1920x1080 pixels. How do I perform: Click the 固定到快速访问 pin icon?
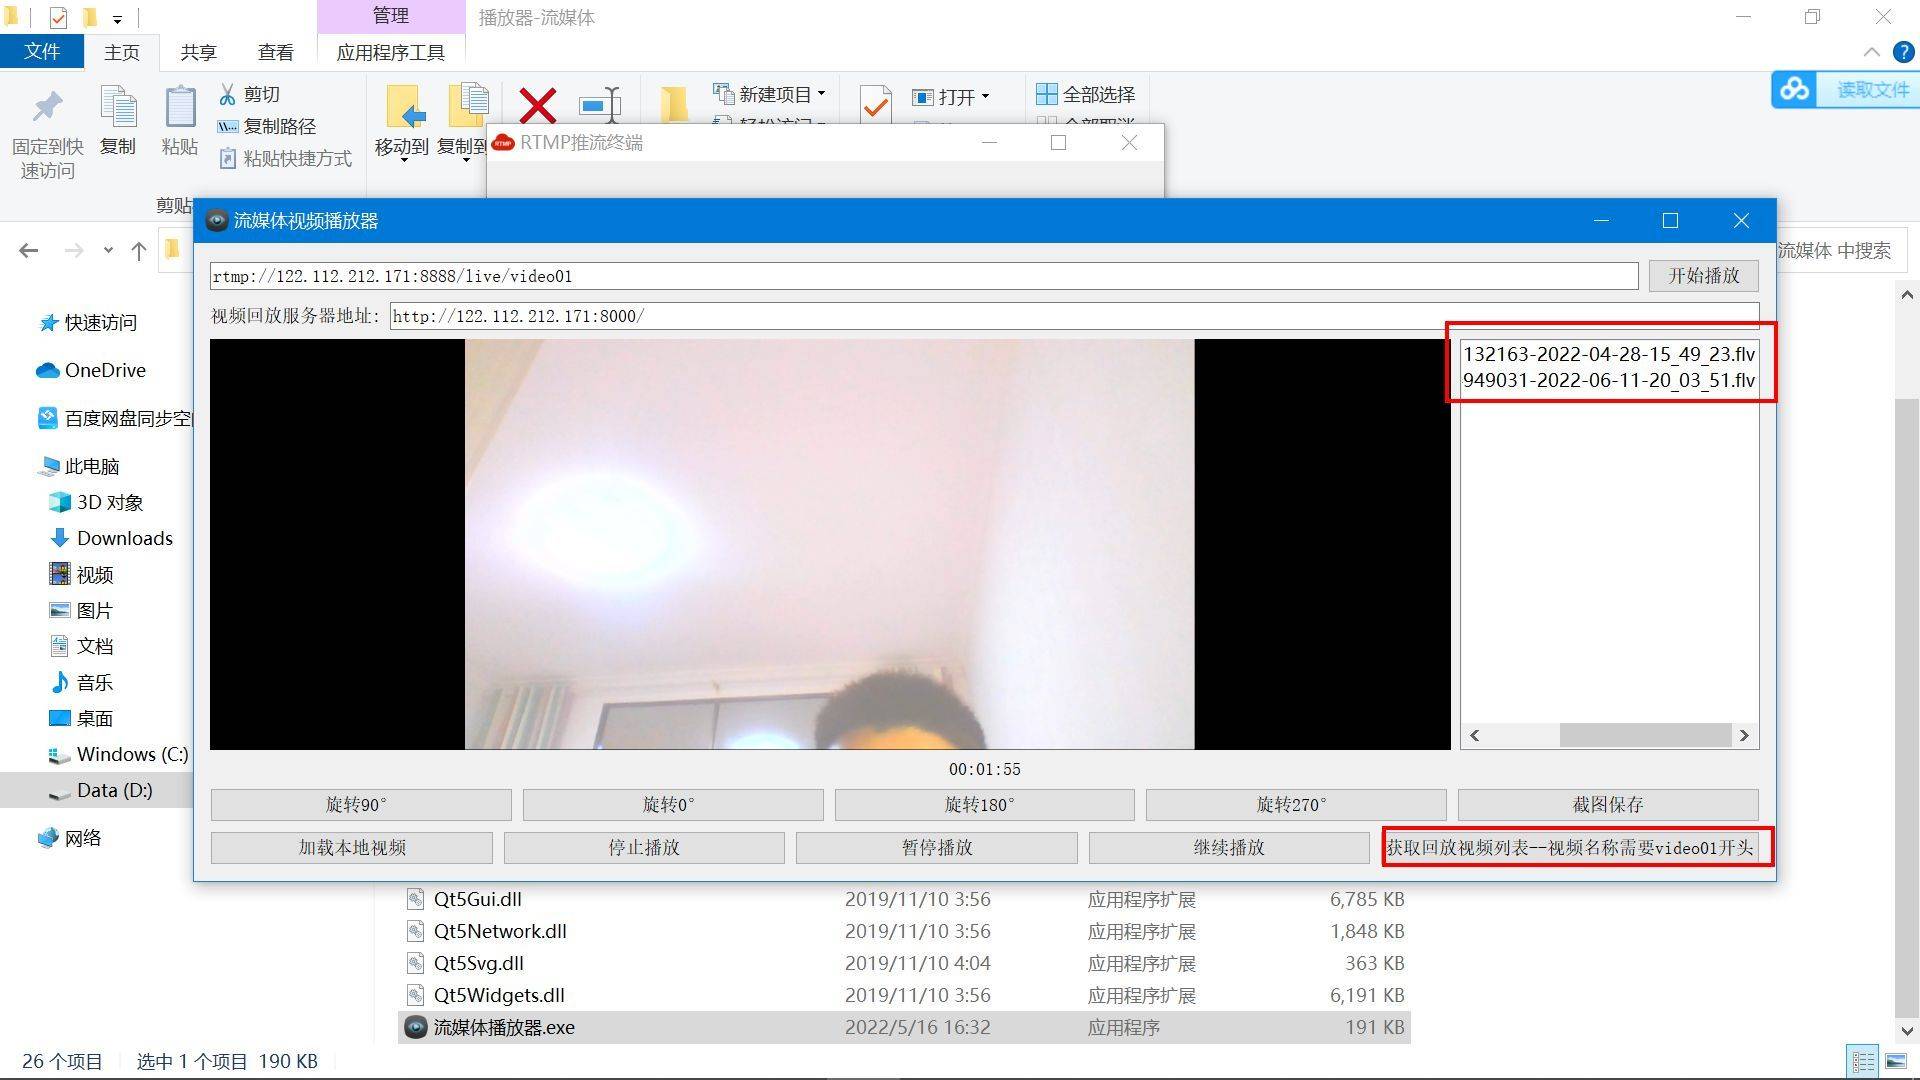coord(47,108)
